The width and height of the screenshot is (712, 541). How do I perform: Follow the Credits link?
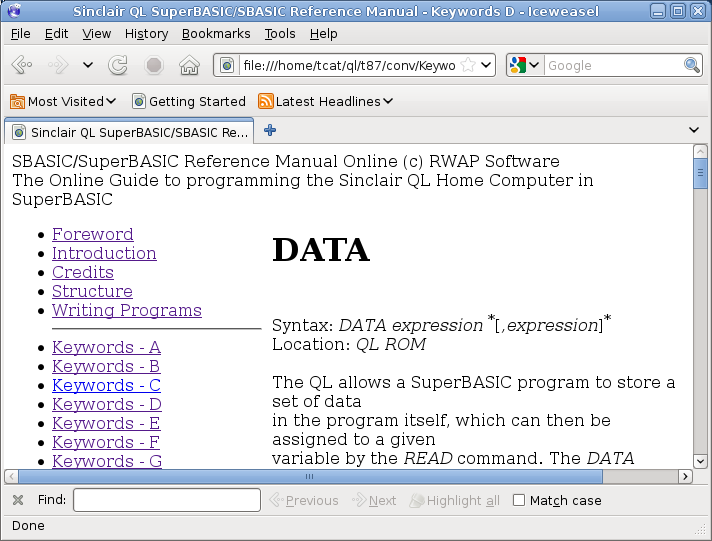coord(83,273)
